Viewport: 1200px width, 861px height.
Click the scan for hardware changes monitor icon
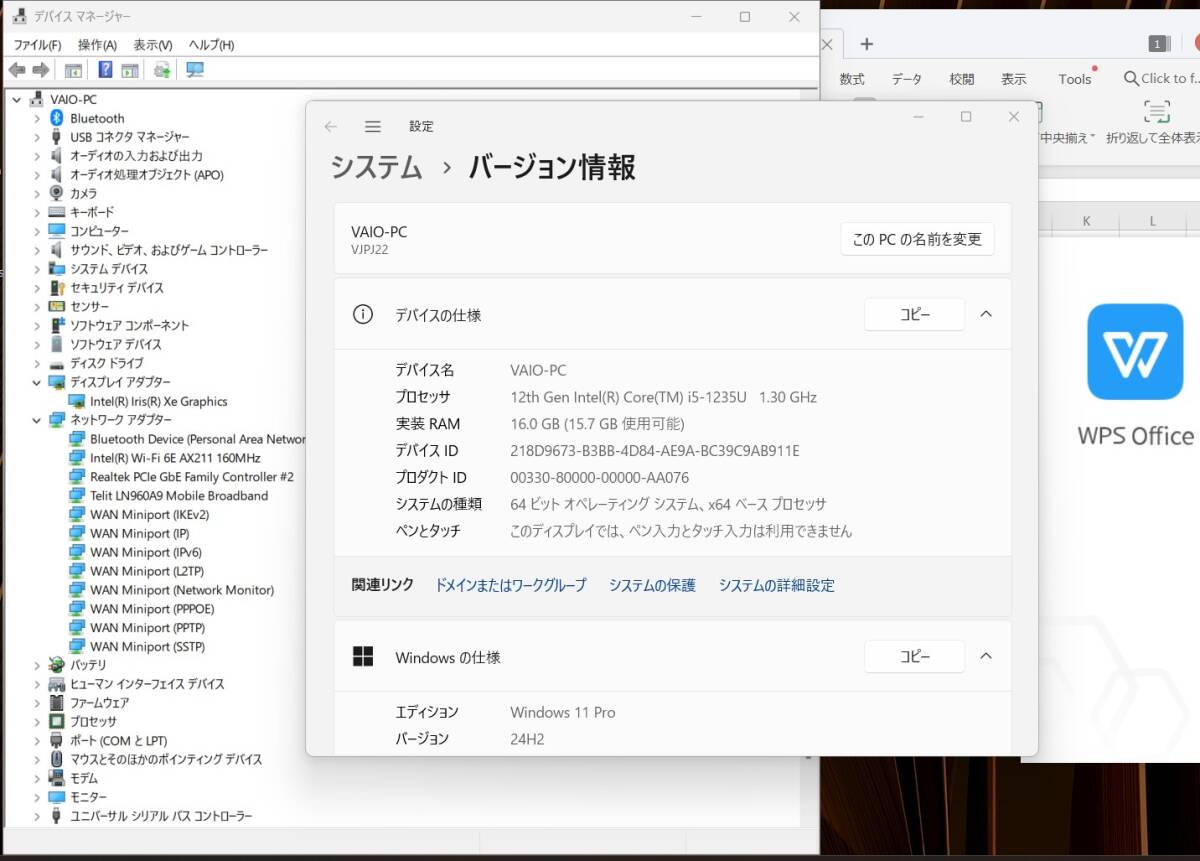(x=195, y=70)
